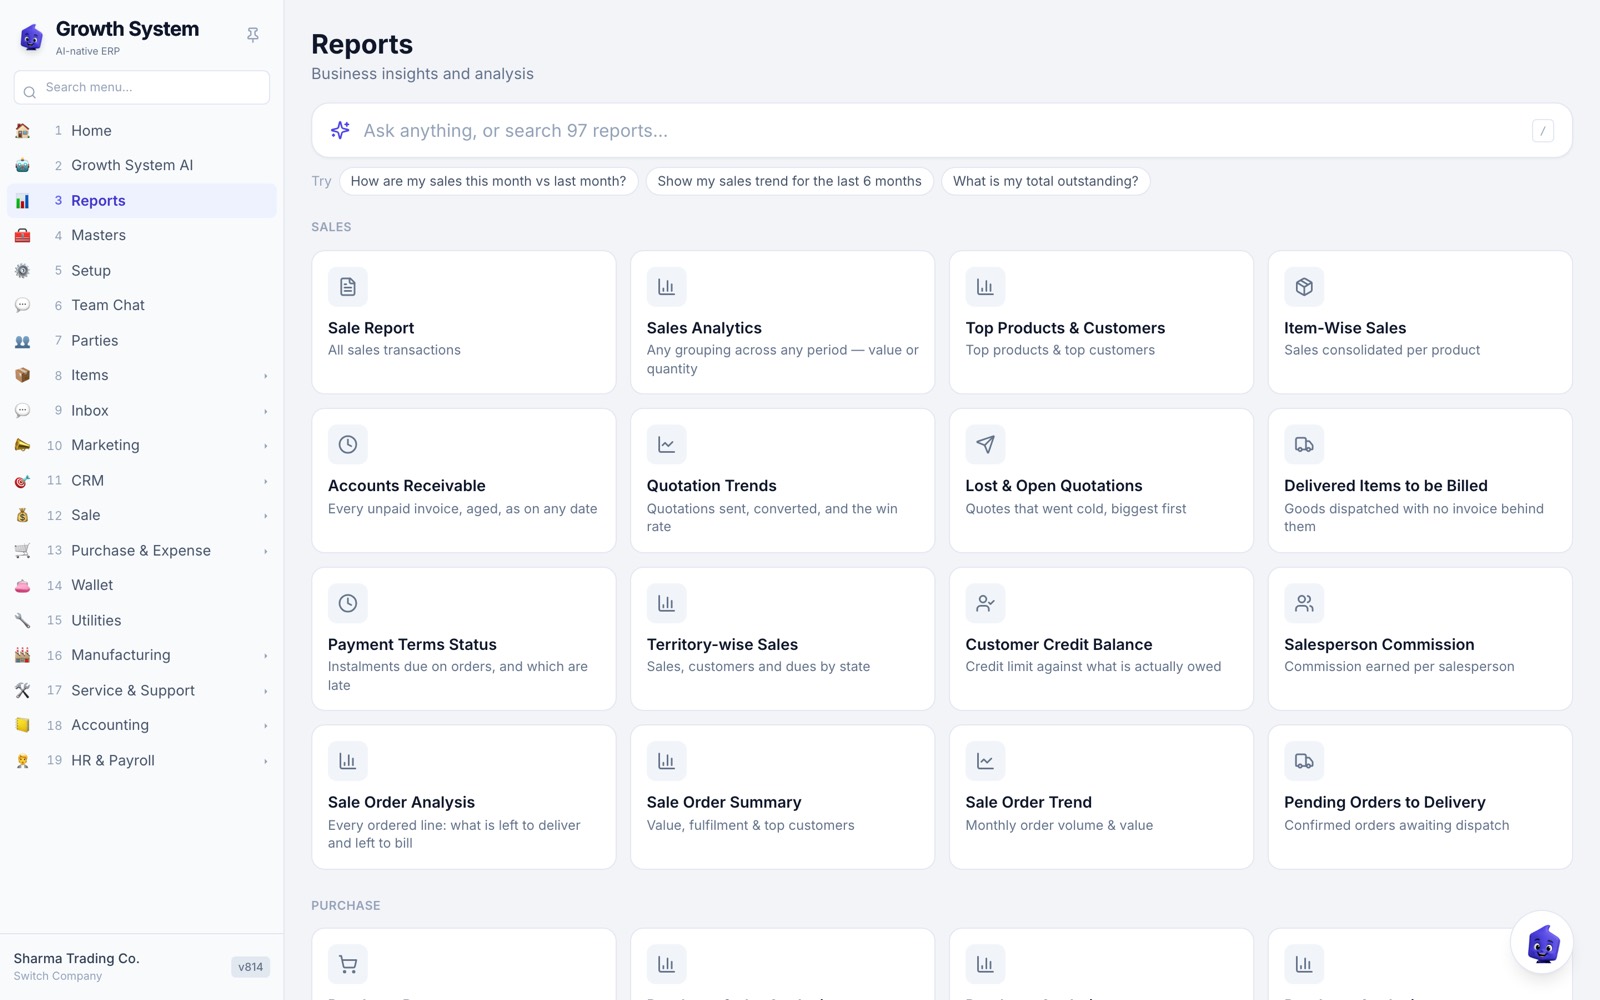Open the Salesperson Commission report title
Image resolution: width=1600 pixels, height=1000 pixels.
pos(1379,645)
